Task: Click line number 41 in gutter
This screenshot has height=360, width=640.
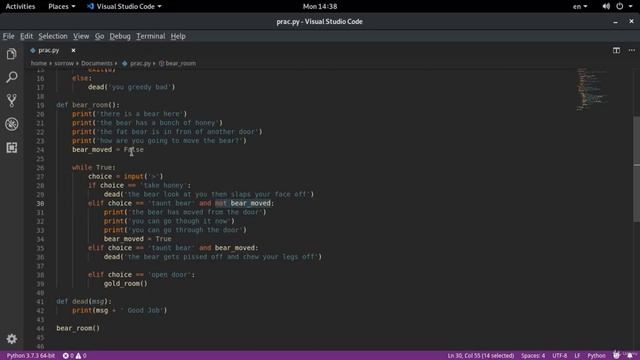Action: click(x=40, y=302)
